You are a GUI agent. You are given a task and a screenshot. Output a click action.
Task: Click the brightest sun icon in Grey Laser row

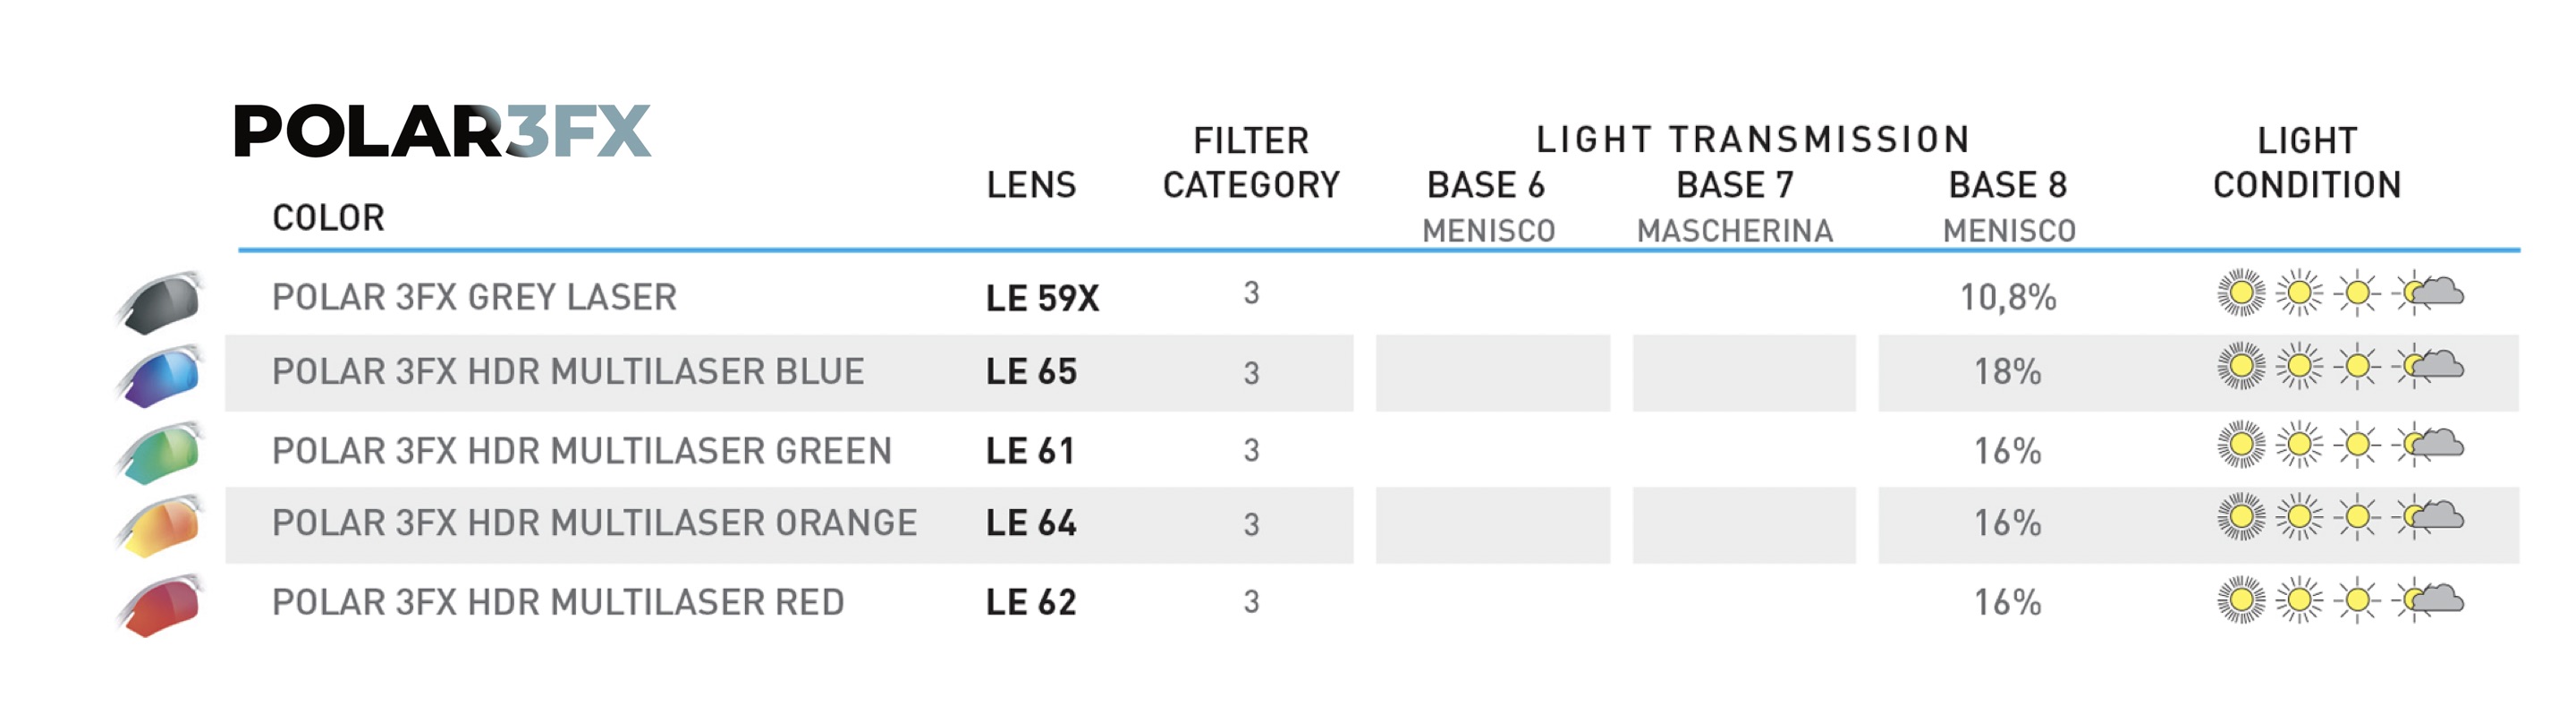pos(2240,293)
